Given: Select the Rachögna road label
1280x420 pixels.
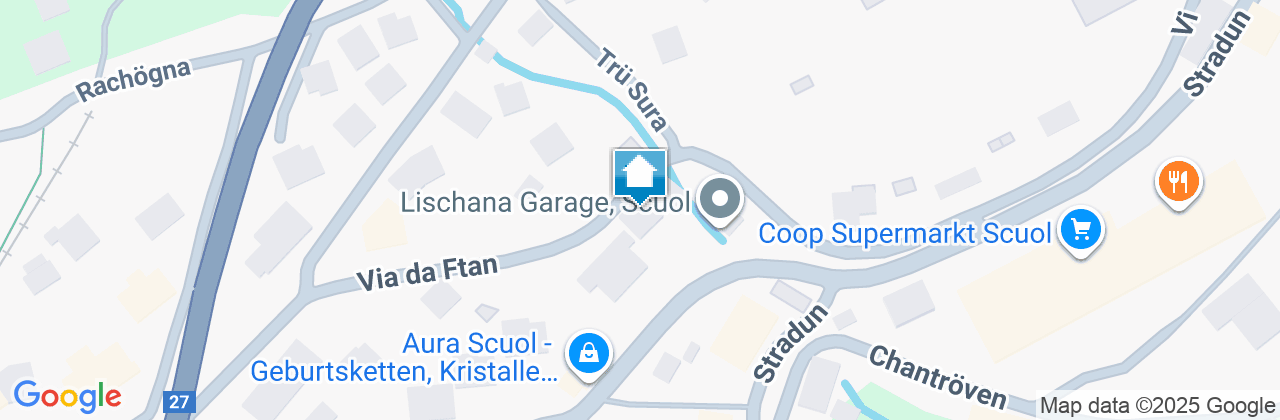Looking at the screenshot, I should coord(133,76).
